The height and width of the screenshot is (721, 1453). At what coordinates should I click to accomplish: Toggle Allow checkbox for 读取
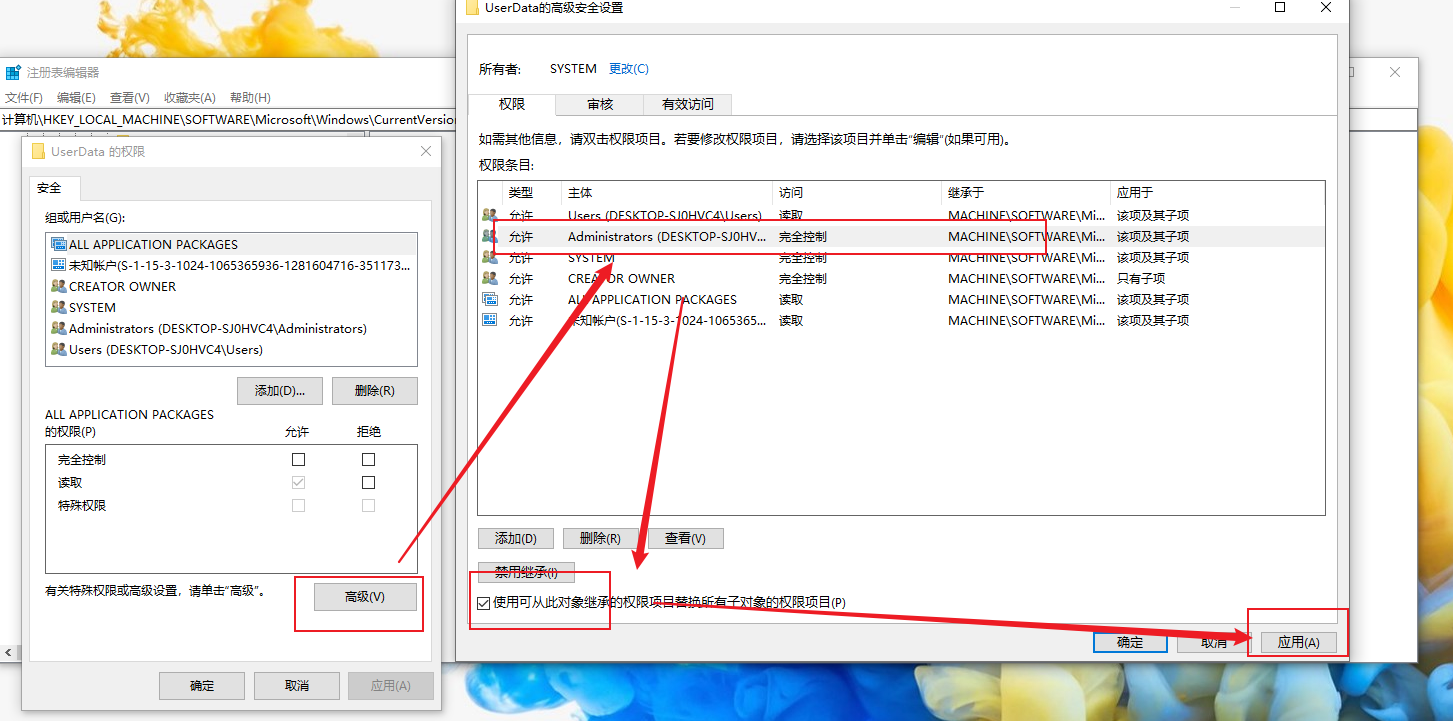point(298,483)
